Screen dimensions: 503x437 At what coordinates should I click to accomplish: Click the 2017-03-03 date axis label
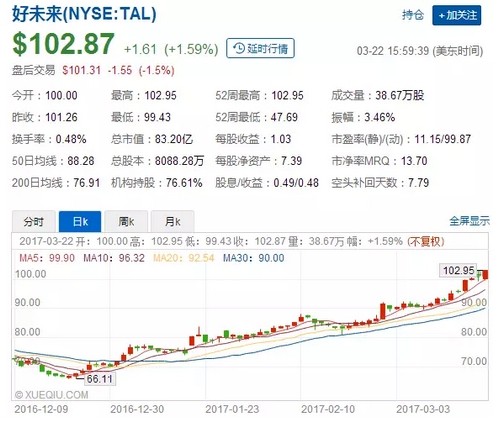click(x=423, y=409)
